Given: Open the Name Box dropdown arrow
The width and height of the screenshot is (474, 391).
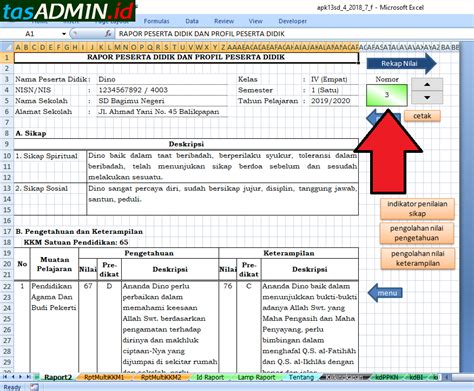Looking at the screenshot, I should tap(64, 34).
